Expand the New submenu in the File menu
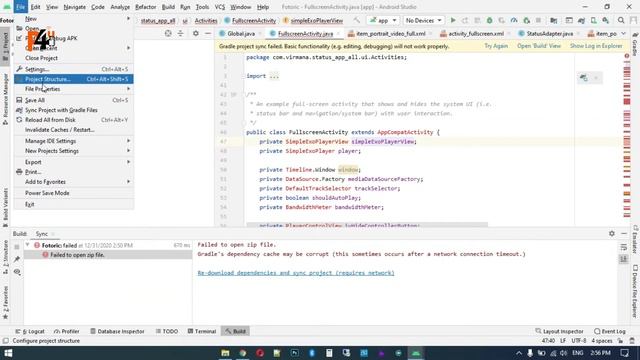Image resolution: width=640 pixels, height=360 pixels. tap(74, 19)
